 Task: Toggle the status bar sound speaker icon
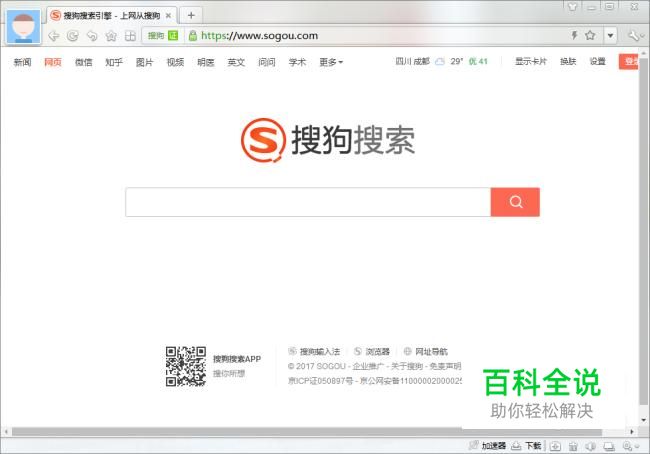pos(590,446)
